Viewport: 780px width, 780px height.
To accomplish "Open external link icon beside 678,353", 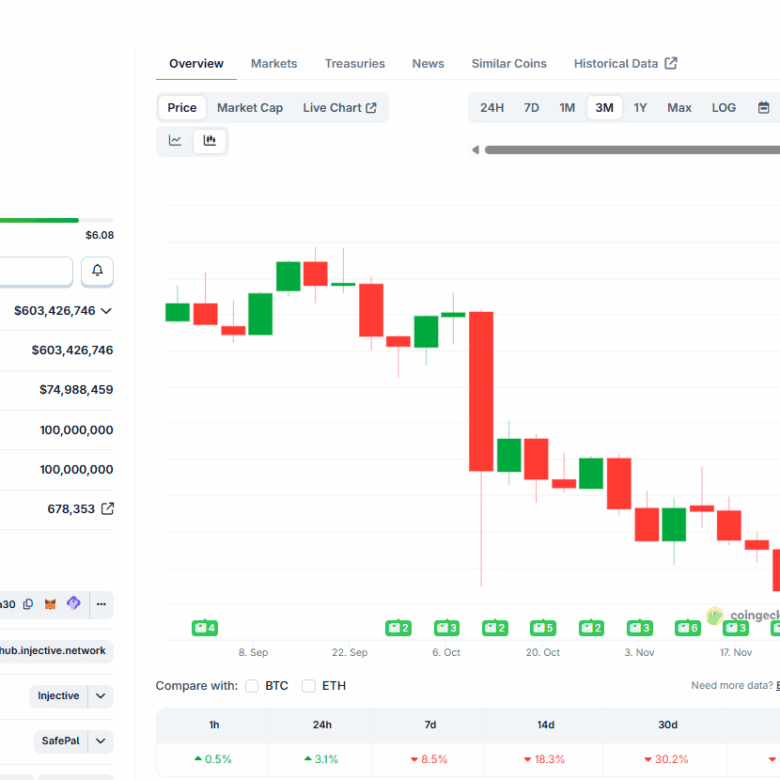I will click(x=107, y=509).
